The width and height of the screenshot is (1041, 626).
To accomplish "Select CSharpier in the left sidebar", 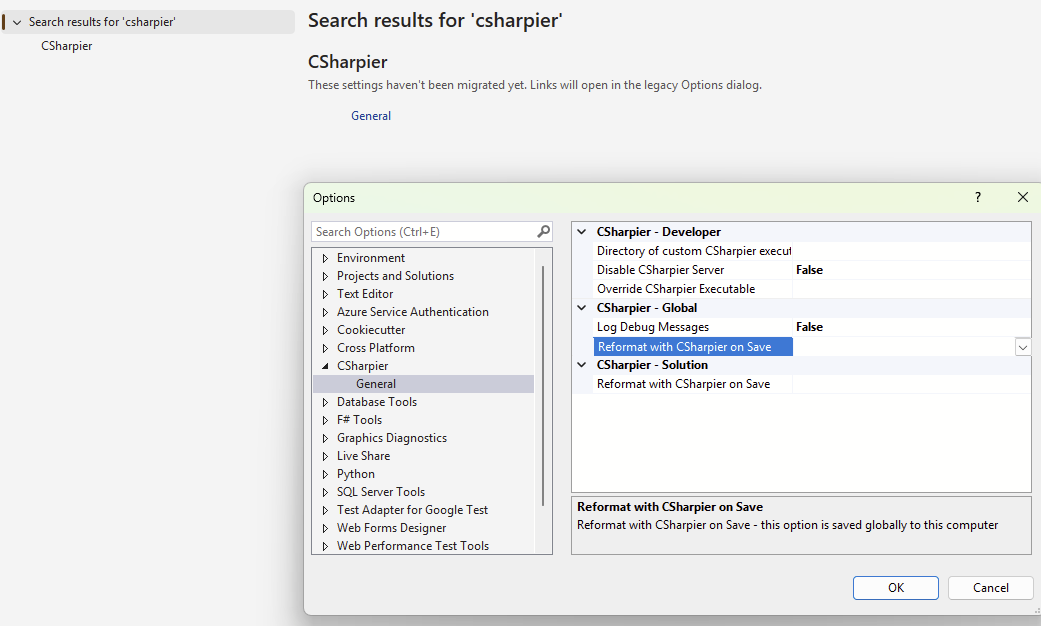I will click(67, 46).
